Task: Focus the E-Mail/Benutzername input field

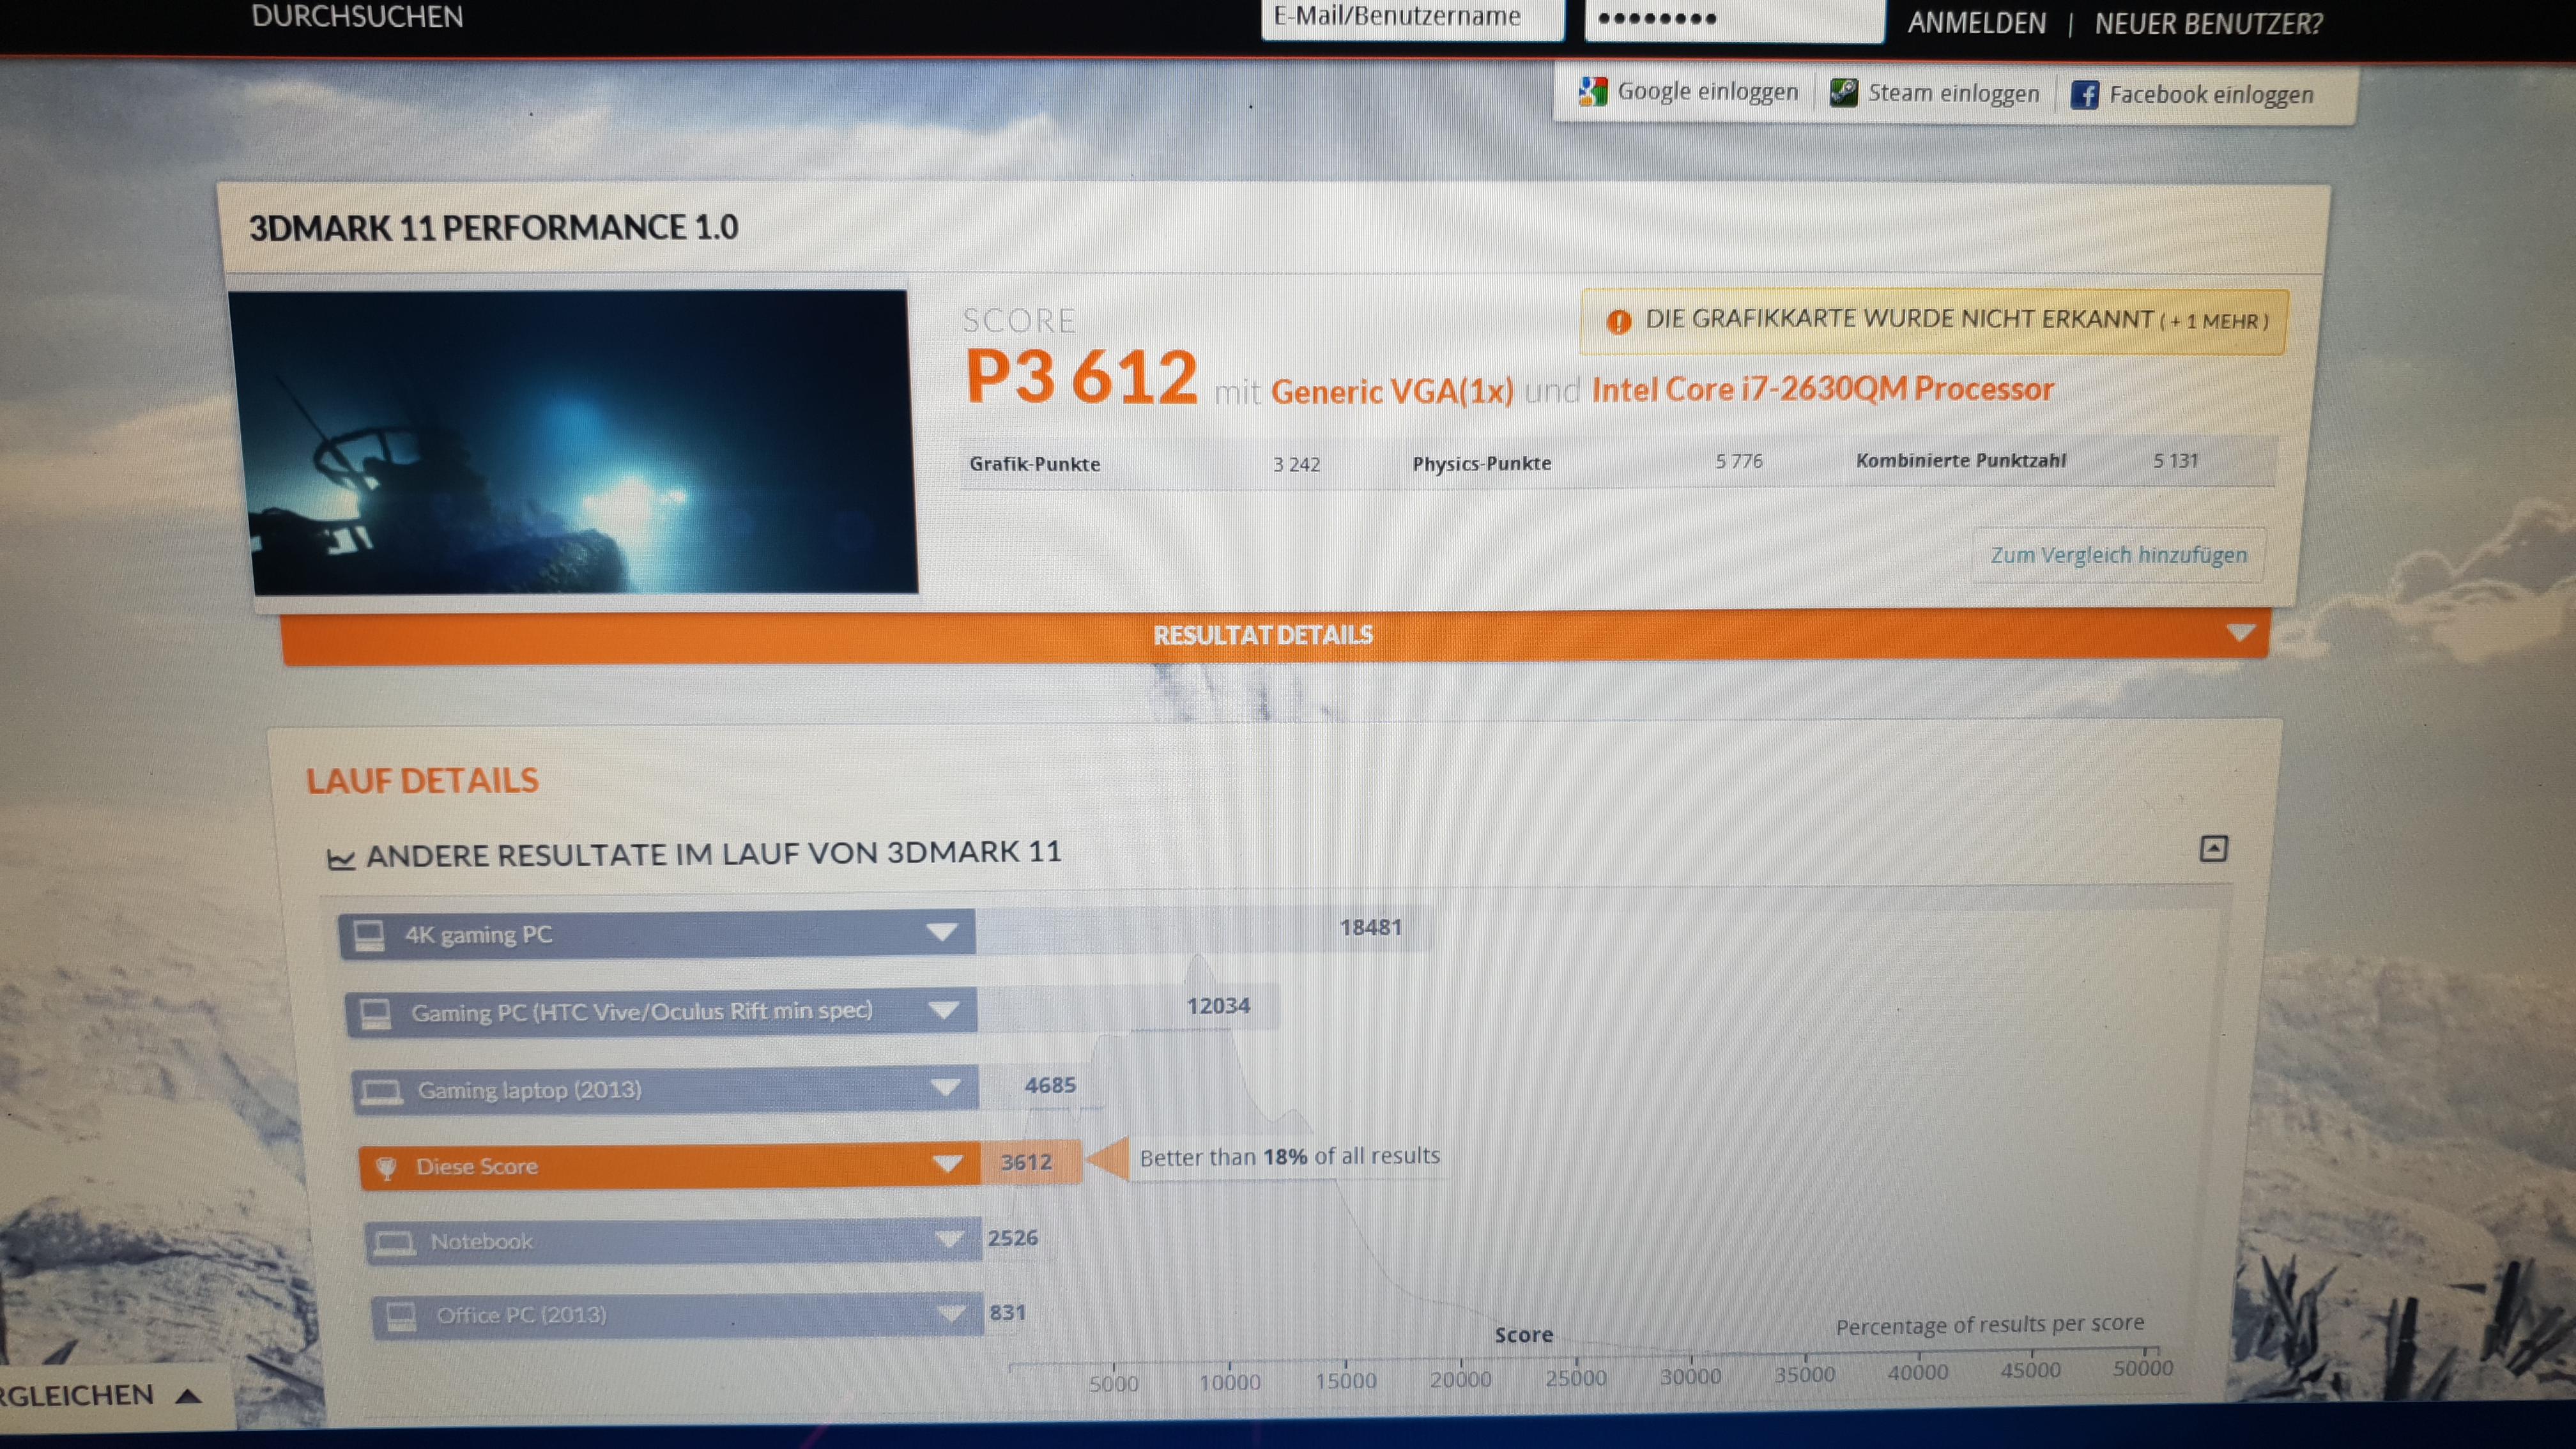Action: [x=1412, y=18]
